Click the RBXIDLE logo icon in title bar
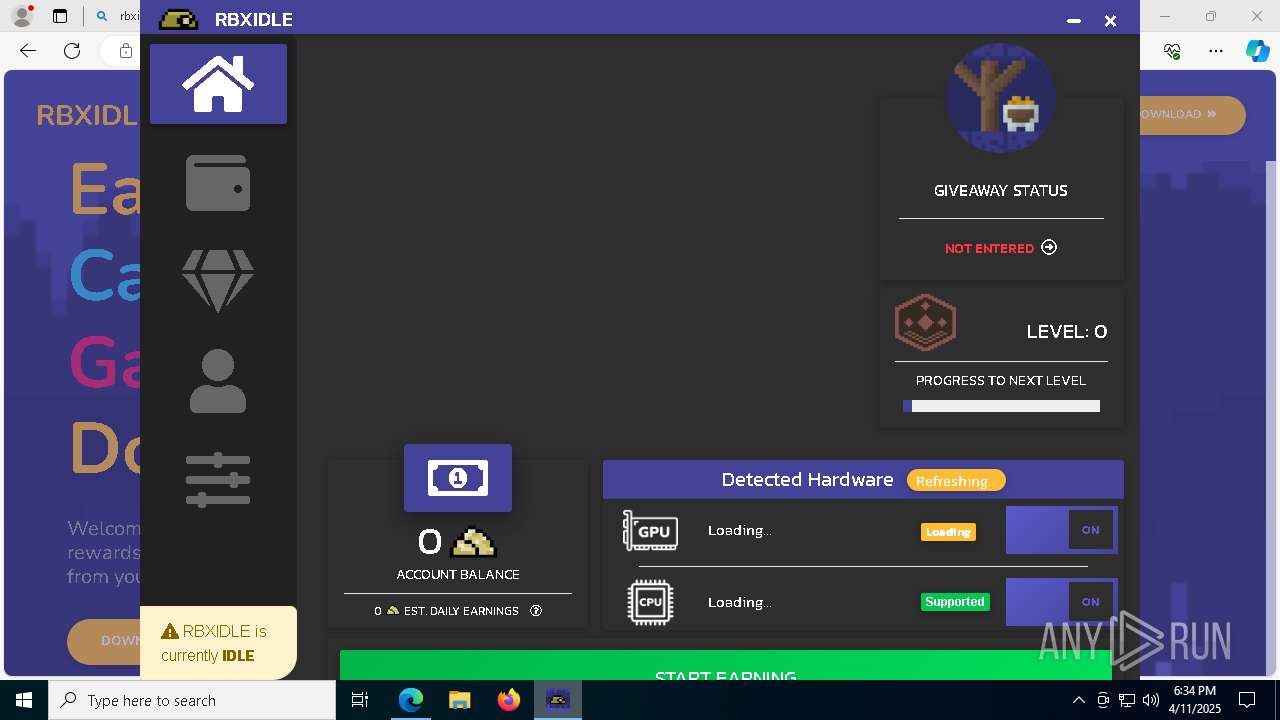The image size is (1280, 720). [x=179, y=19]
